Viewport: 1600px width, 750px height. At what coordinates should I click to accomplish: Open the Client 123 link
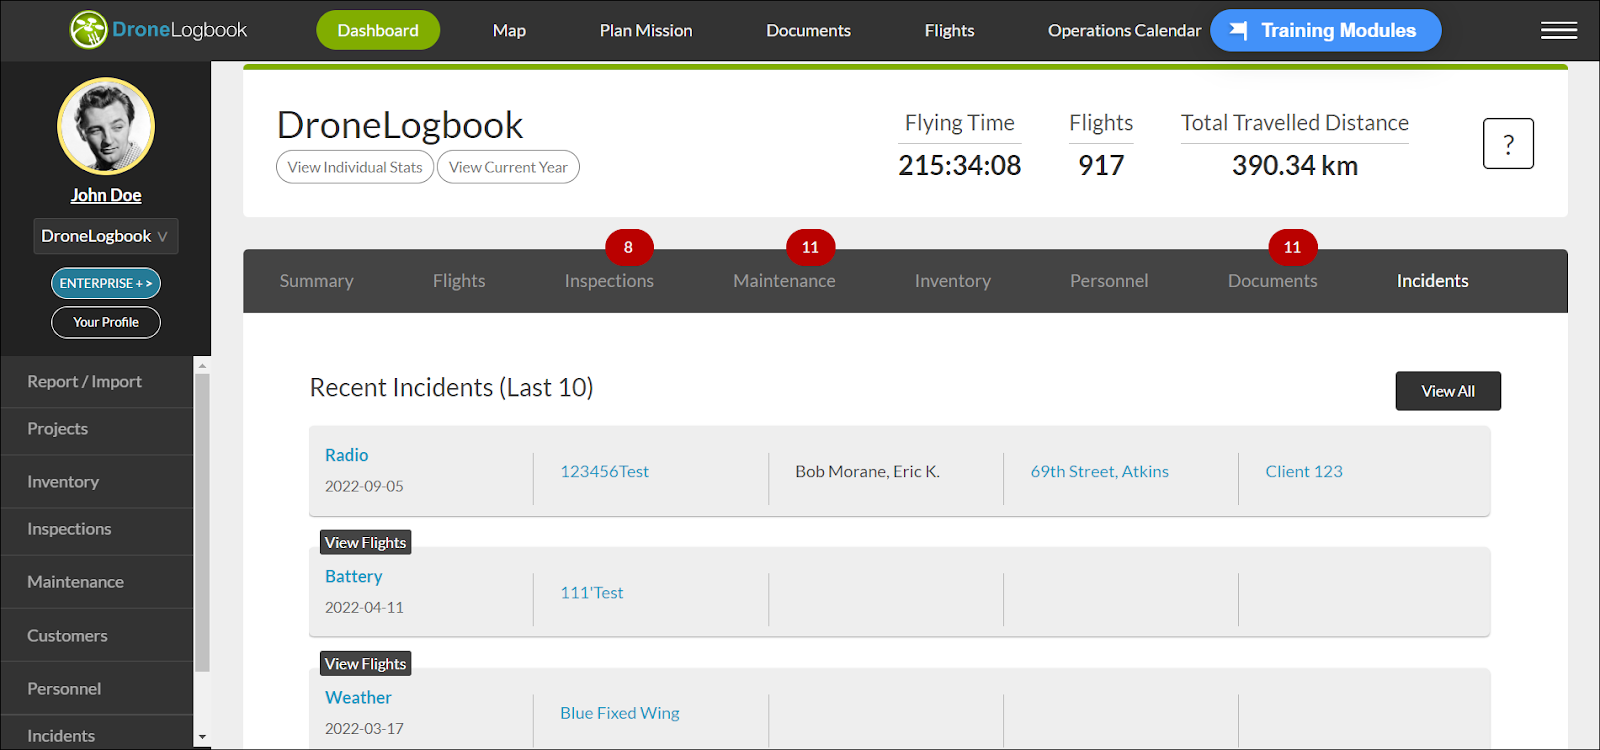(x=1304, y=471)
